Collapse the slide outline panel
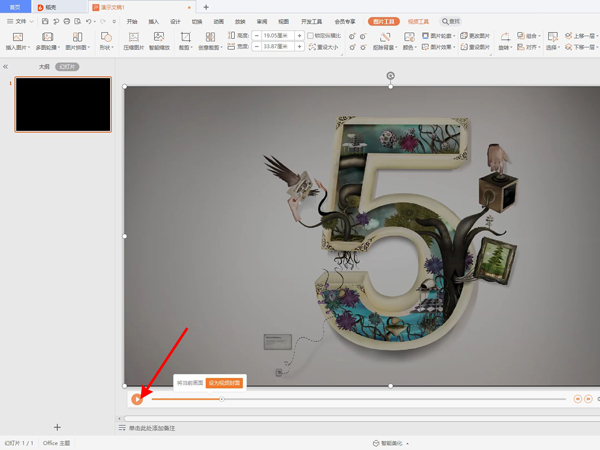The height and width of the screenshot is (450, 600). pos(6,66)
